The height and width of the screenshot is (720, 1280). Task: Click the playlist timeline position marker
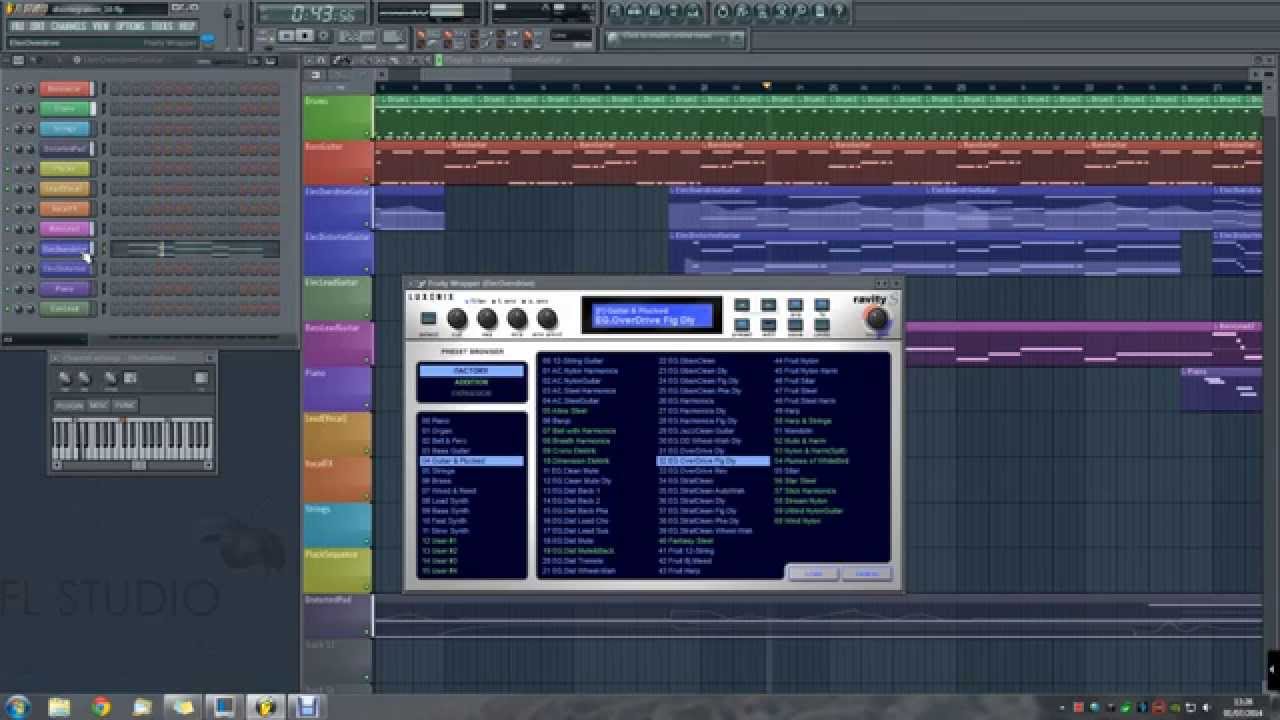pos(767,86)
